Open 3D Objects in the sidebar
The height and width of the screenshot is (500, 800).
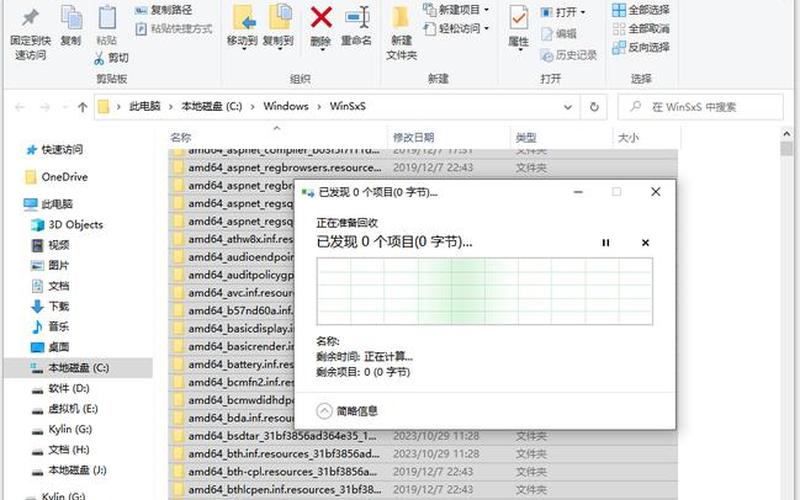[67, 224]
